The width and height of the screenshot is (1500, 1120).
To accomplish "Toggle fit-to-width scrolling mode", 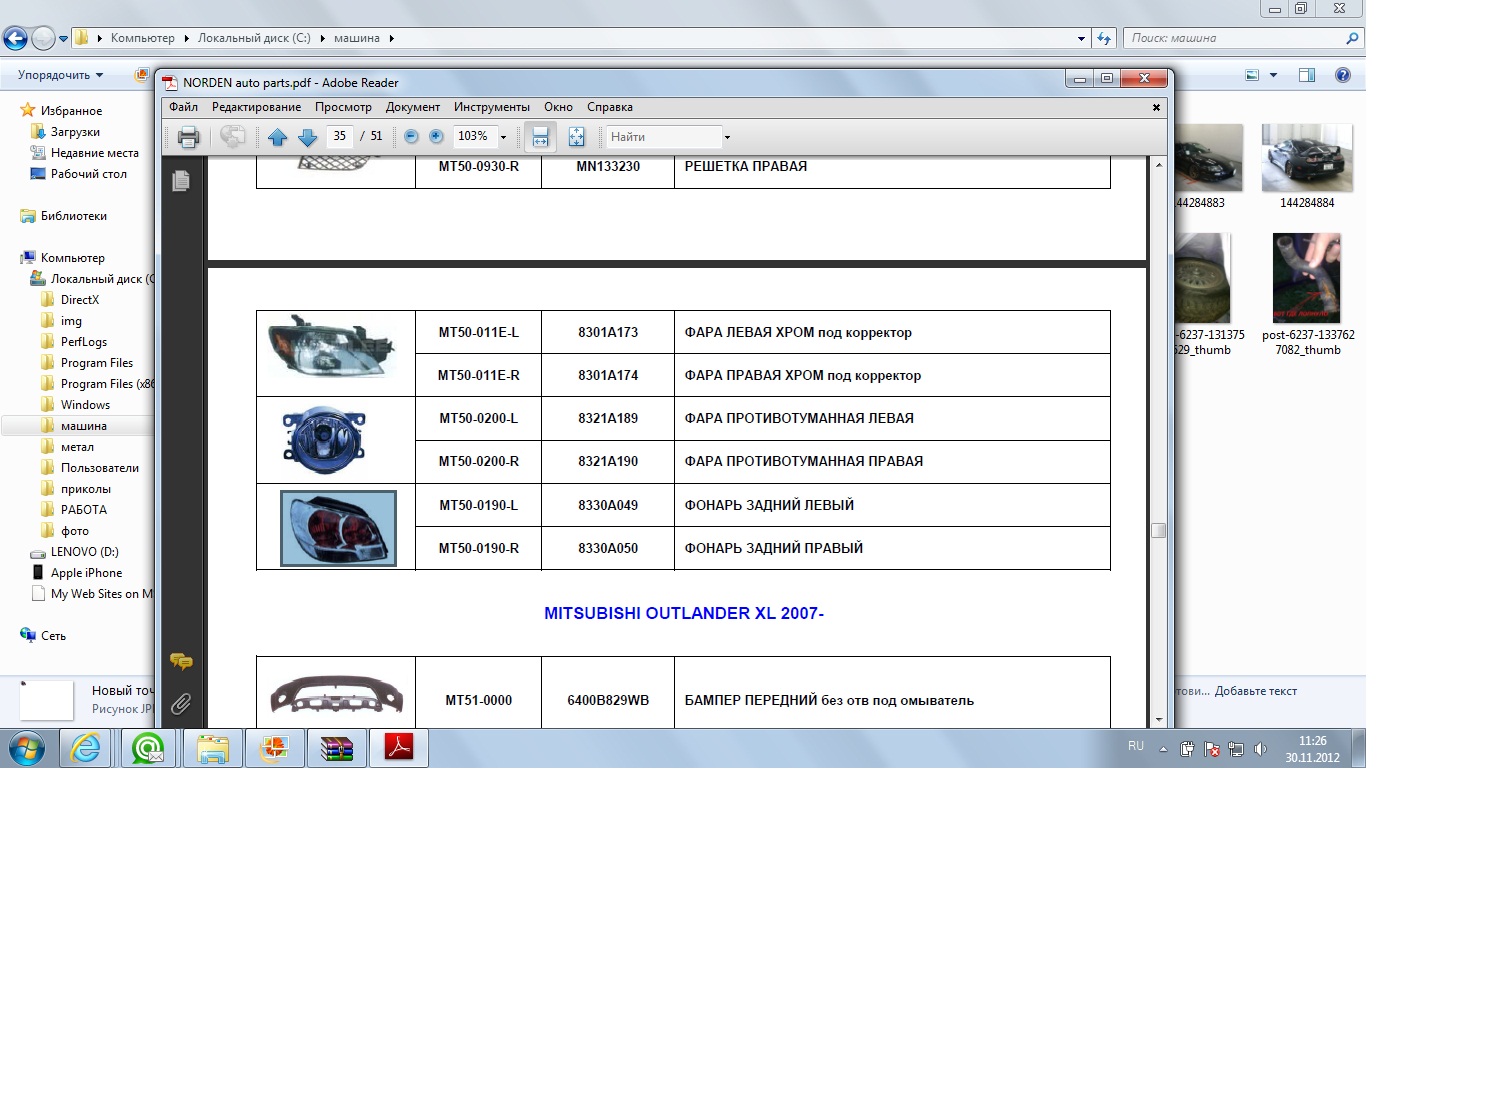I will pyautogui.click(x=540, y=137).
